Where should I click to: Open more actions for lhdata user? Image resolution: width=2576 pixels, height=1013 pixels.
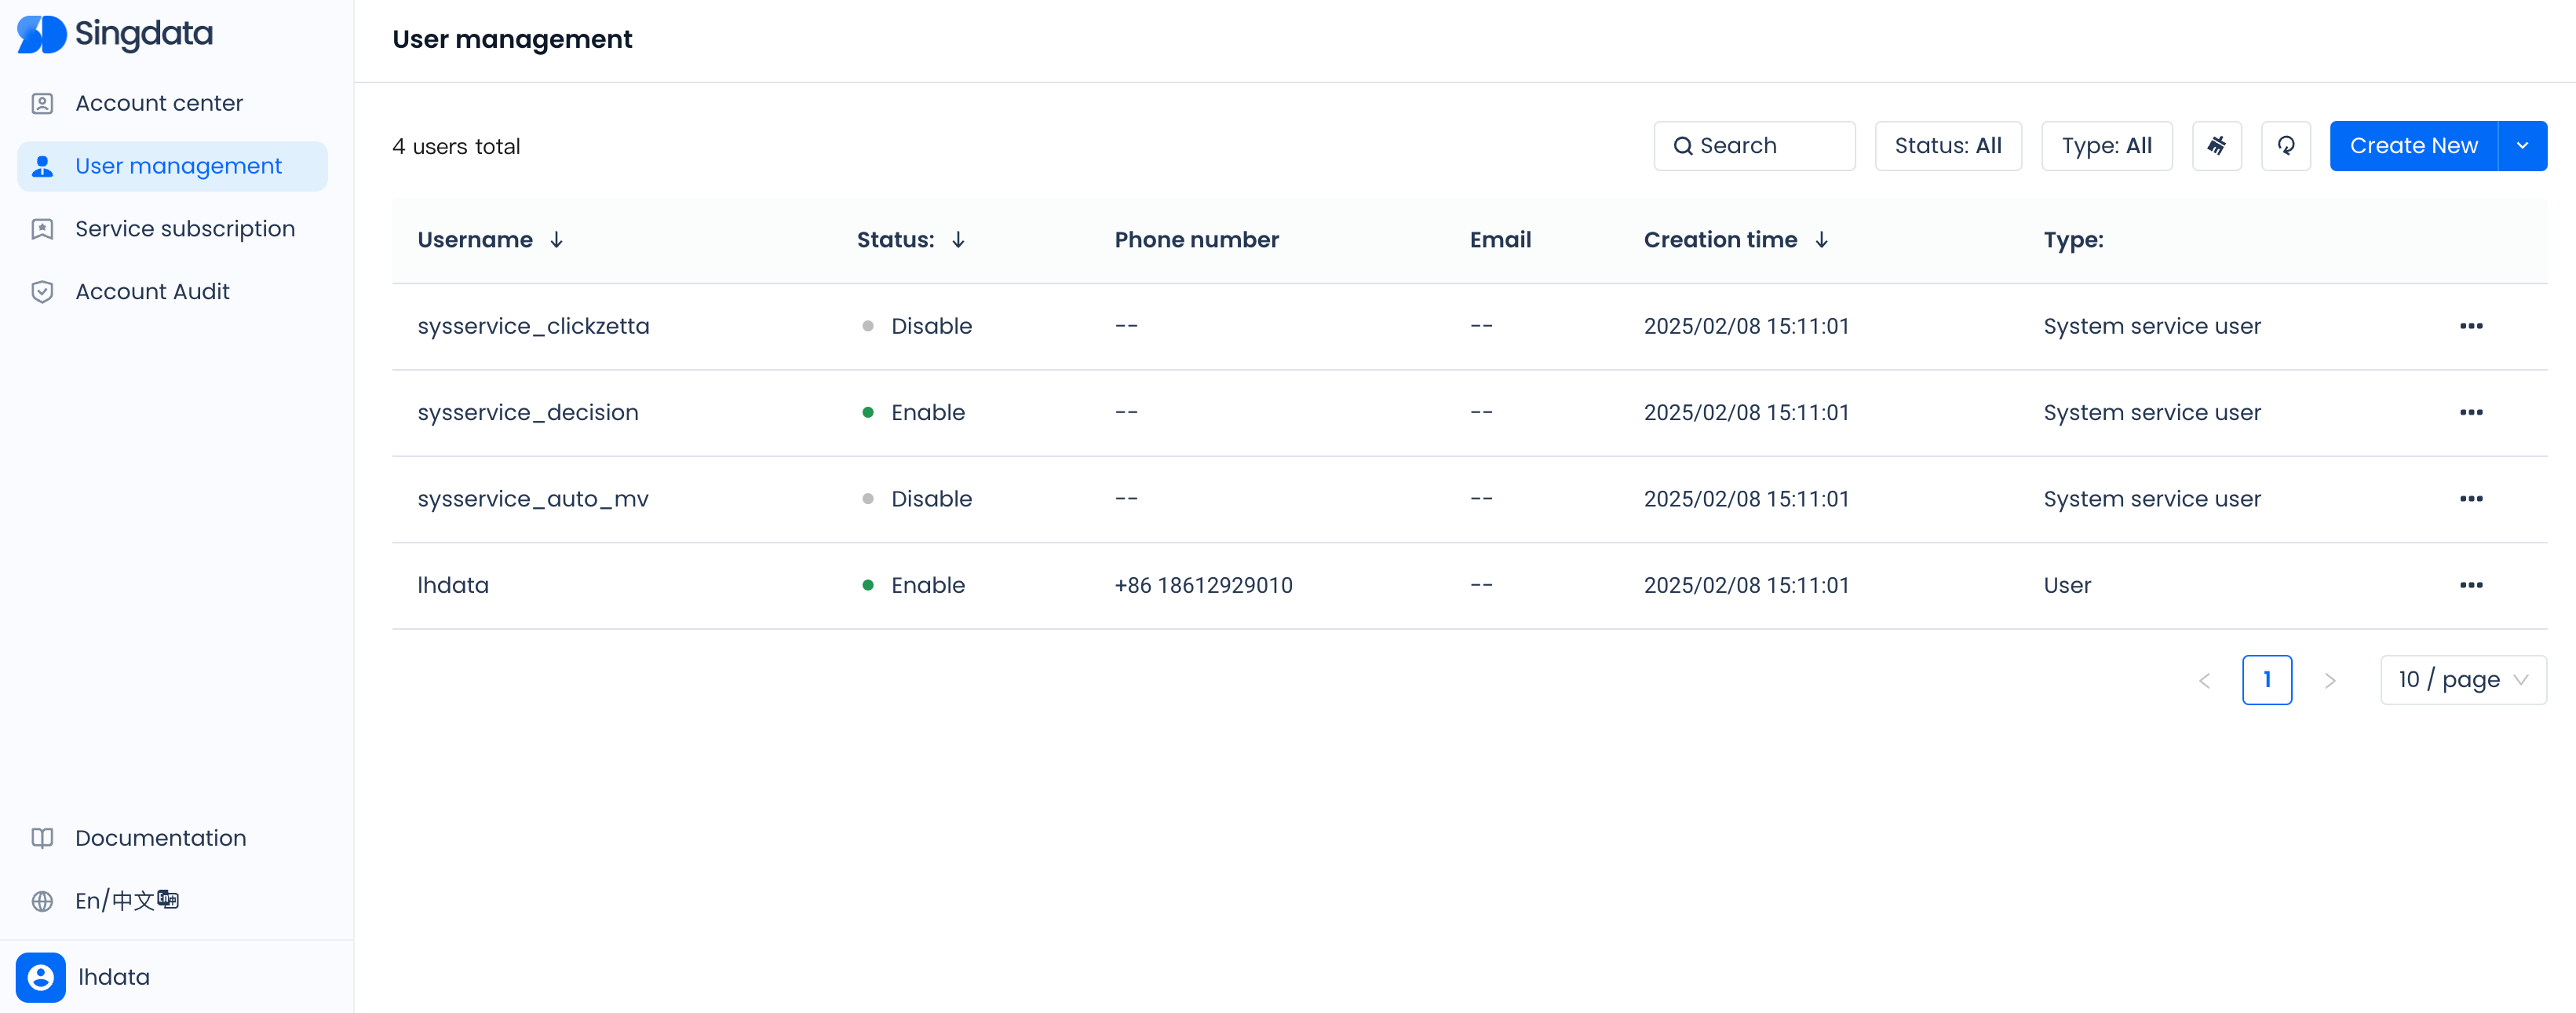click(2470, 585)
